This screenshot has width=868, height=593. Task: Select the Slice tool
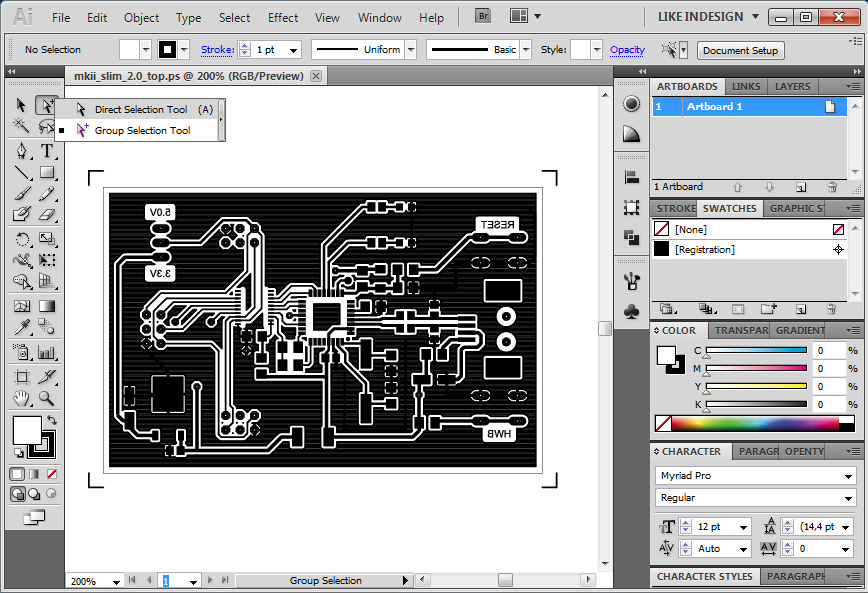[x=46, y=377]
